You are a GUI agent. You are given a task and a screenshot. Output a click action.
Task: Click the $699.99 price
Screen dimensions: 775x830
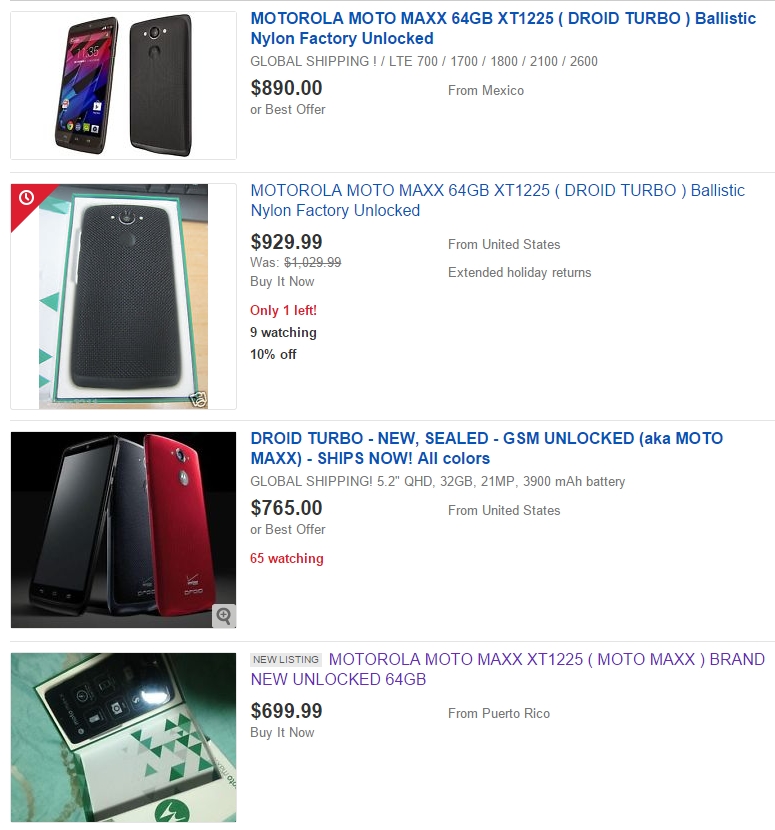[286, 711]
